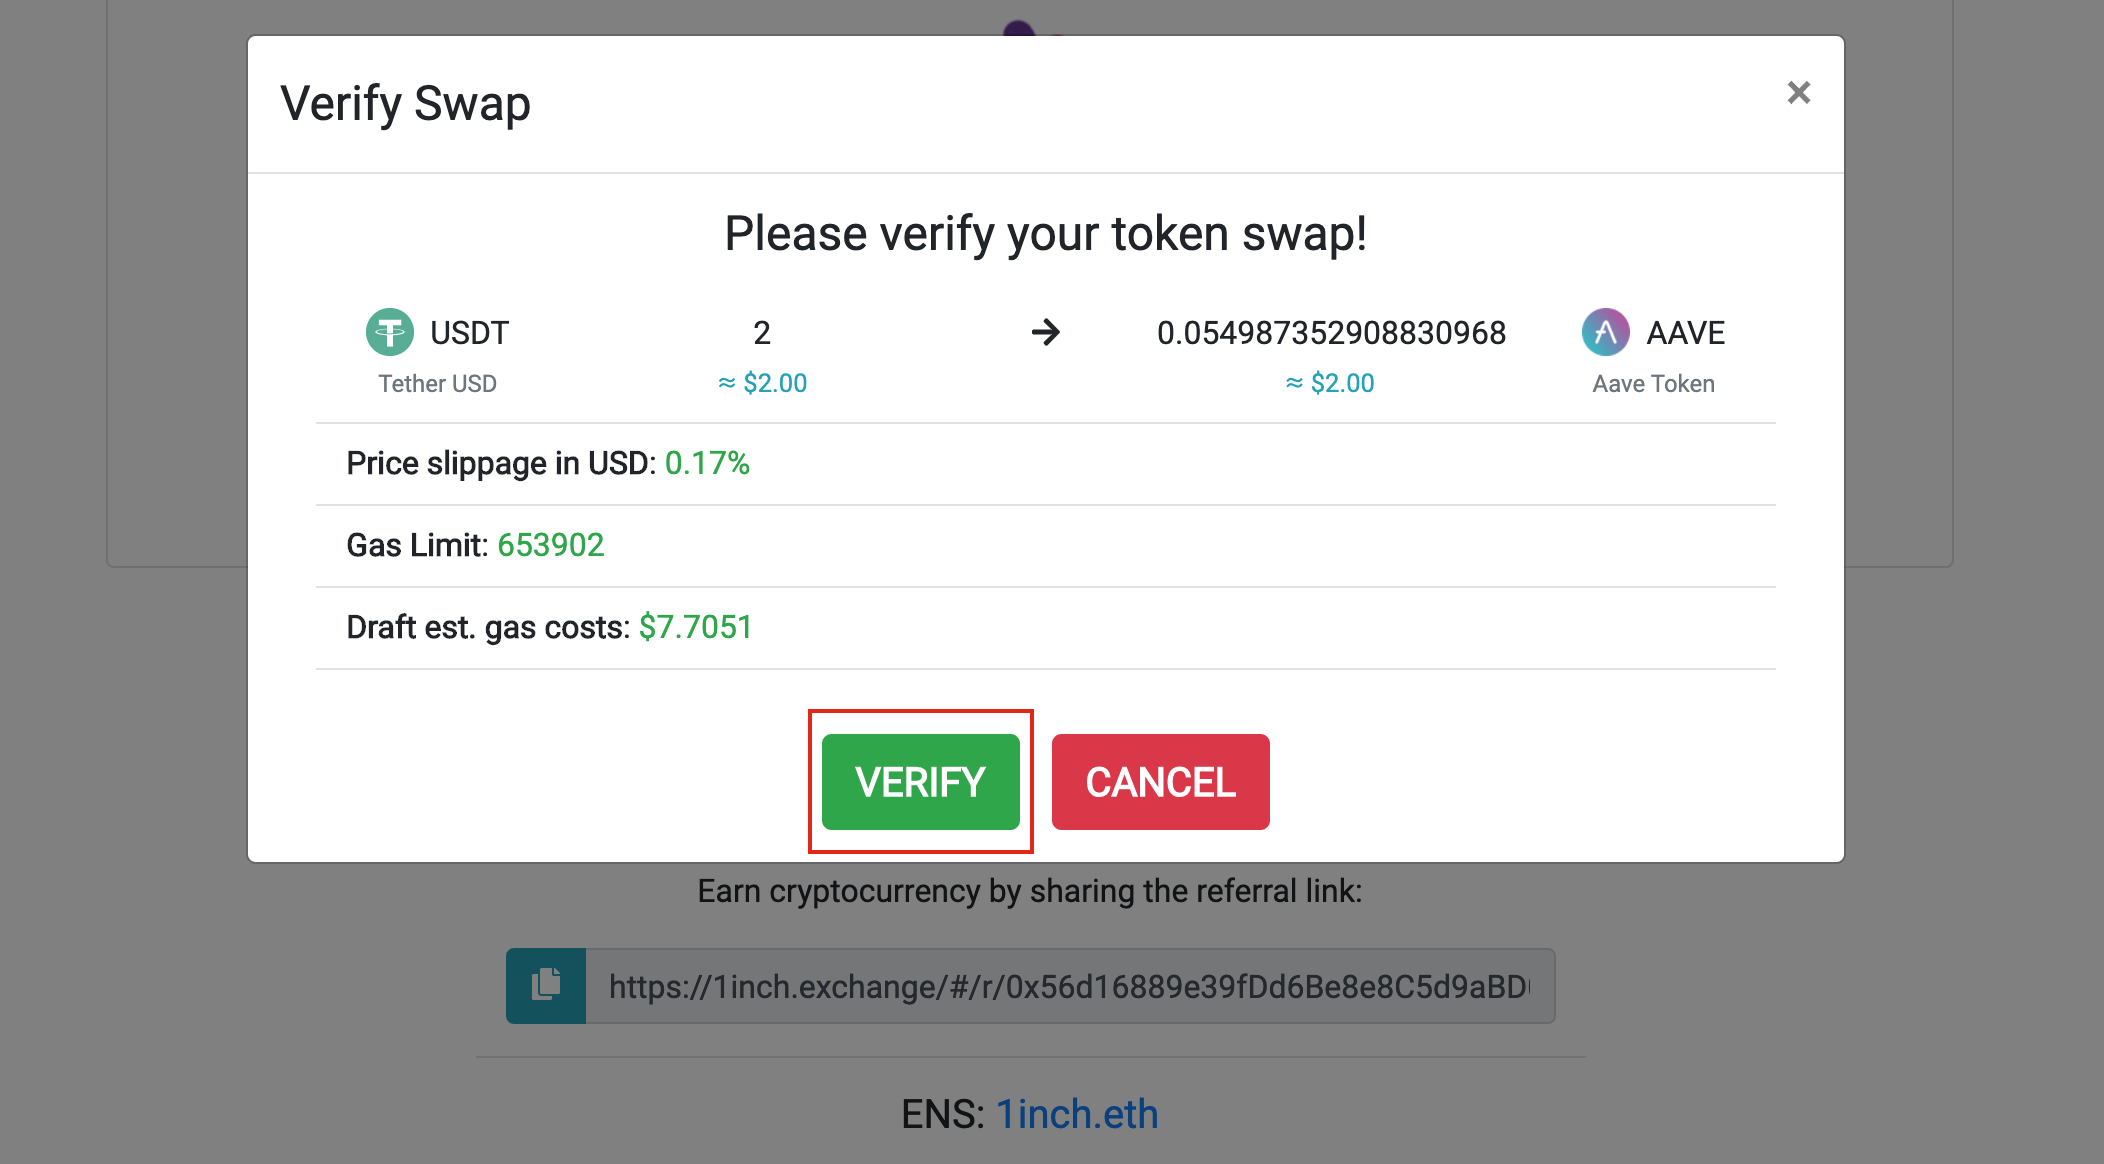Click the AAVE approx $2.00 value

tap(1330, 383)
